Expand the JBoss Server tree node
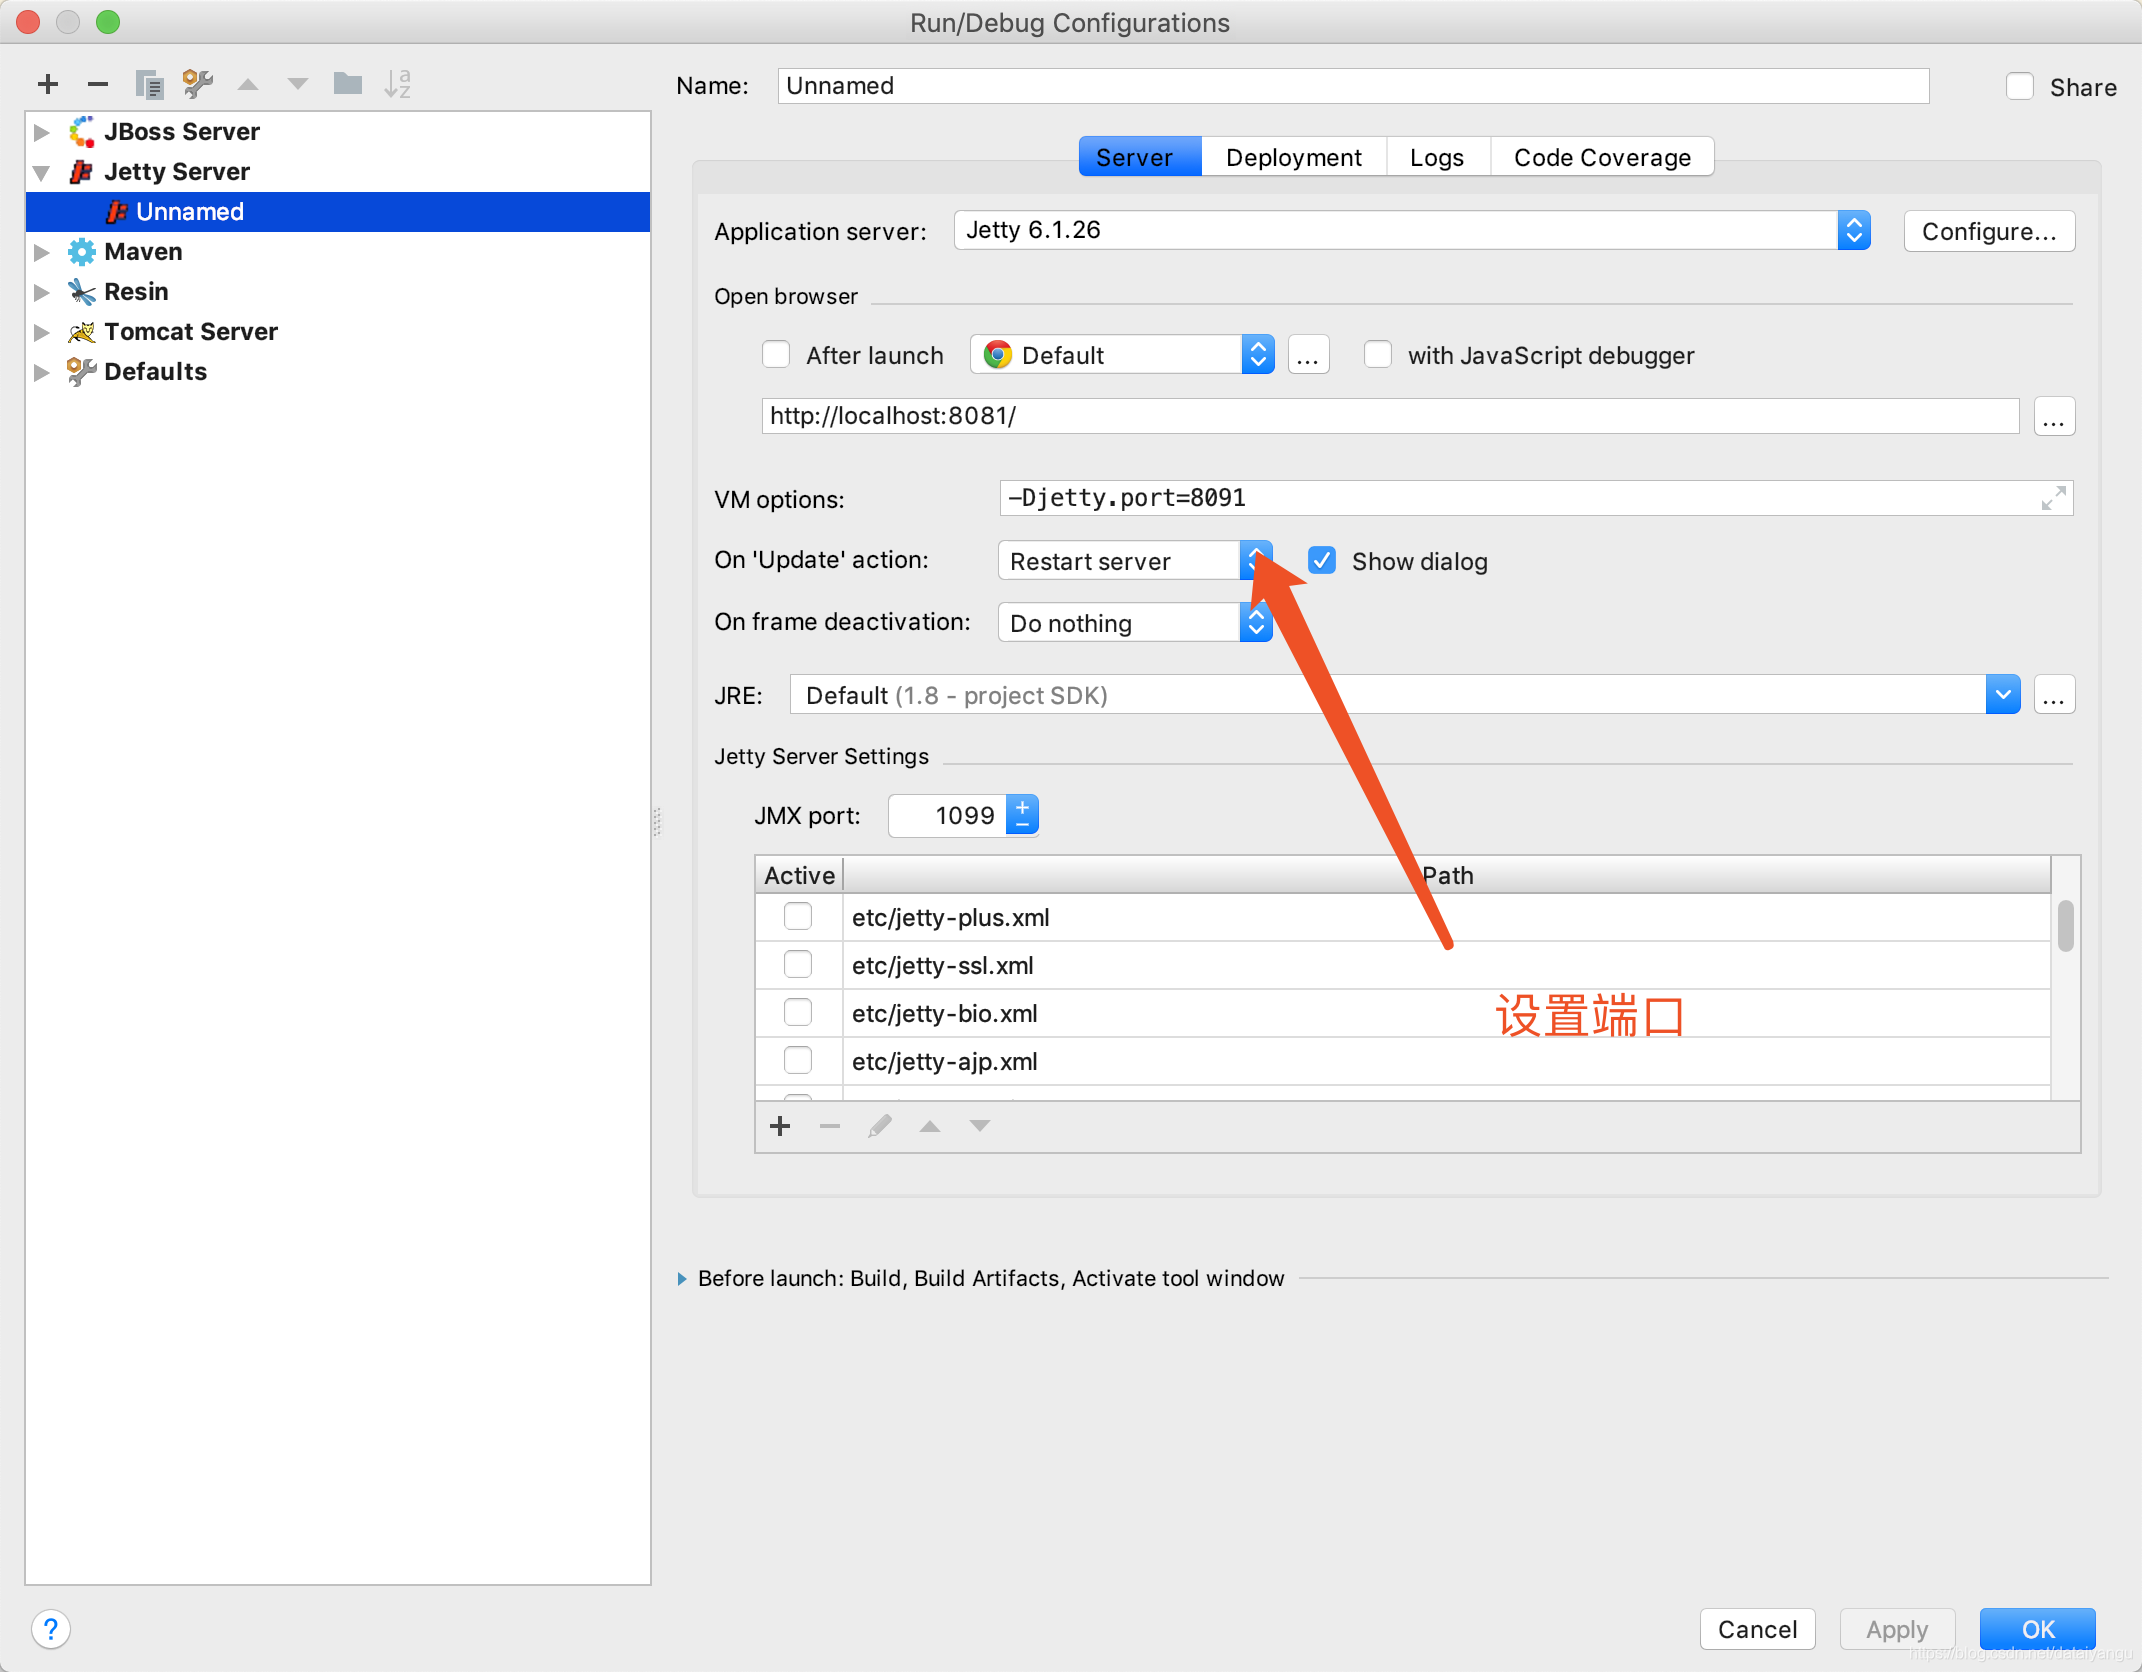 click(42, 132)
